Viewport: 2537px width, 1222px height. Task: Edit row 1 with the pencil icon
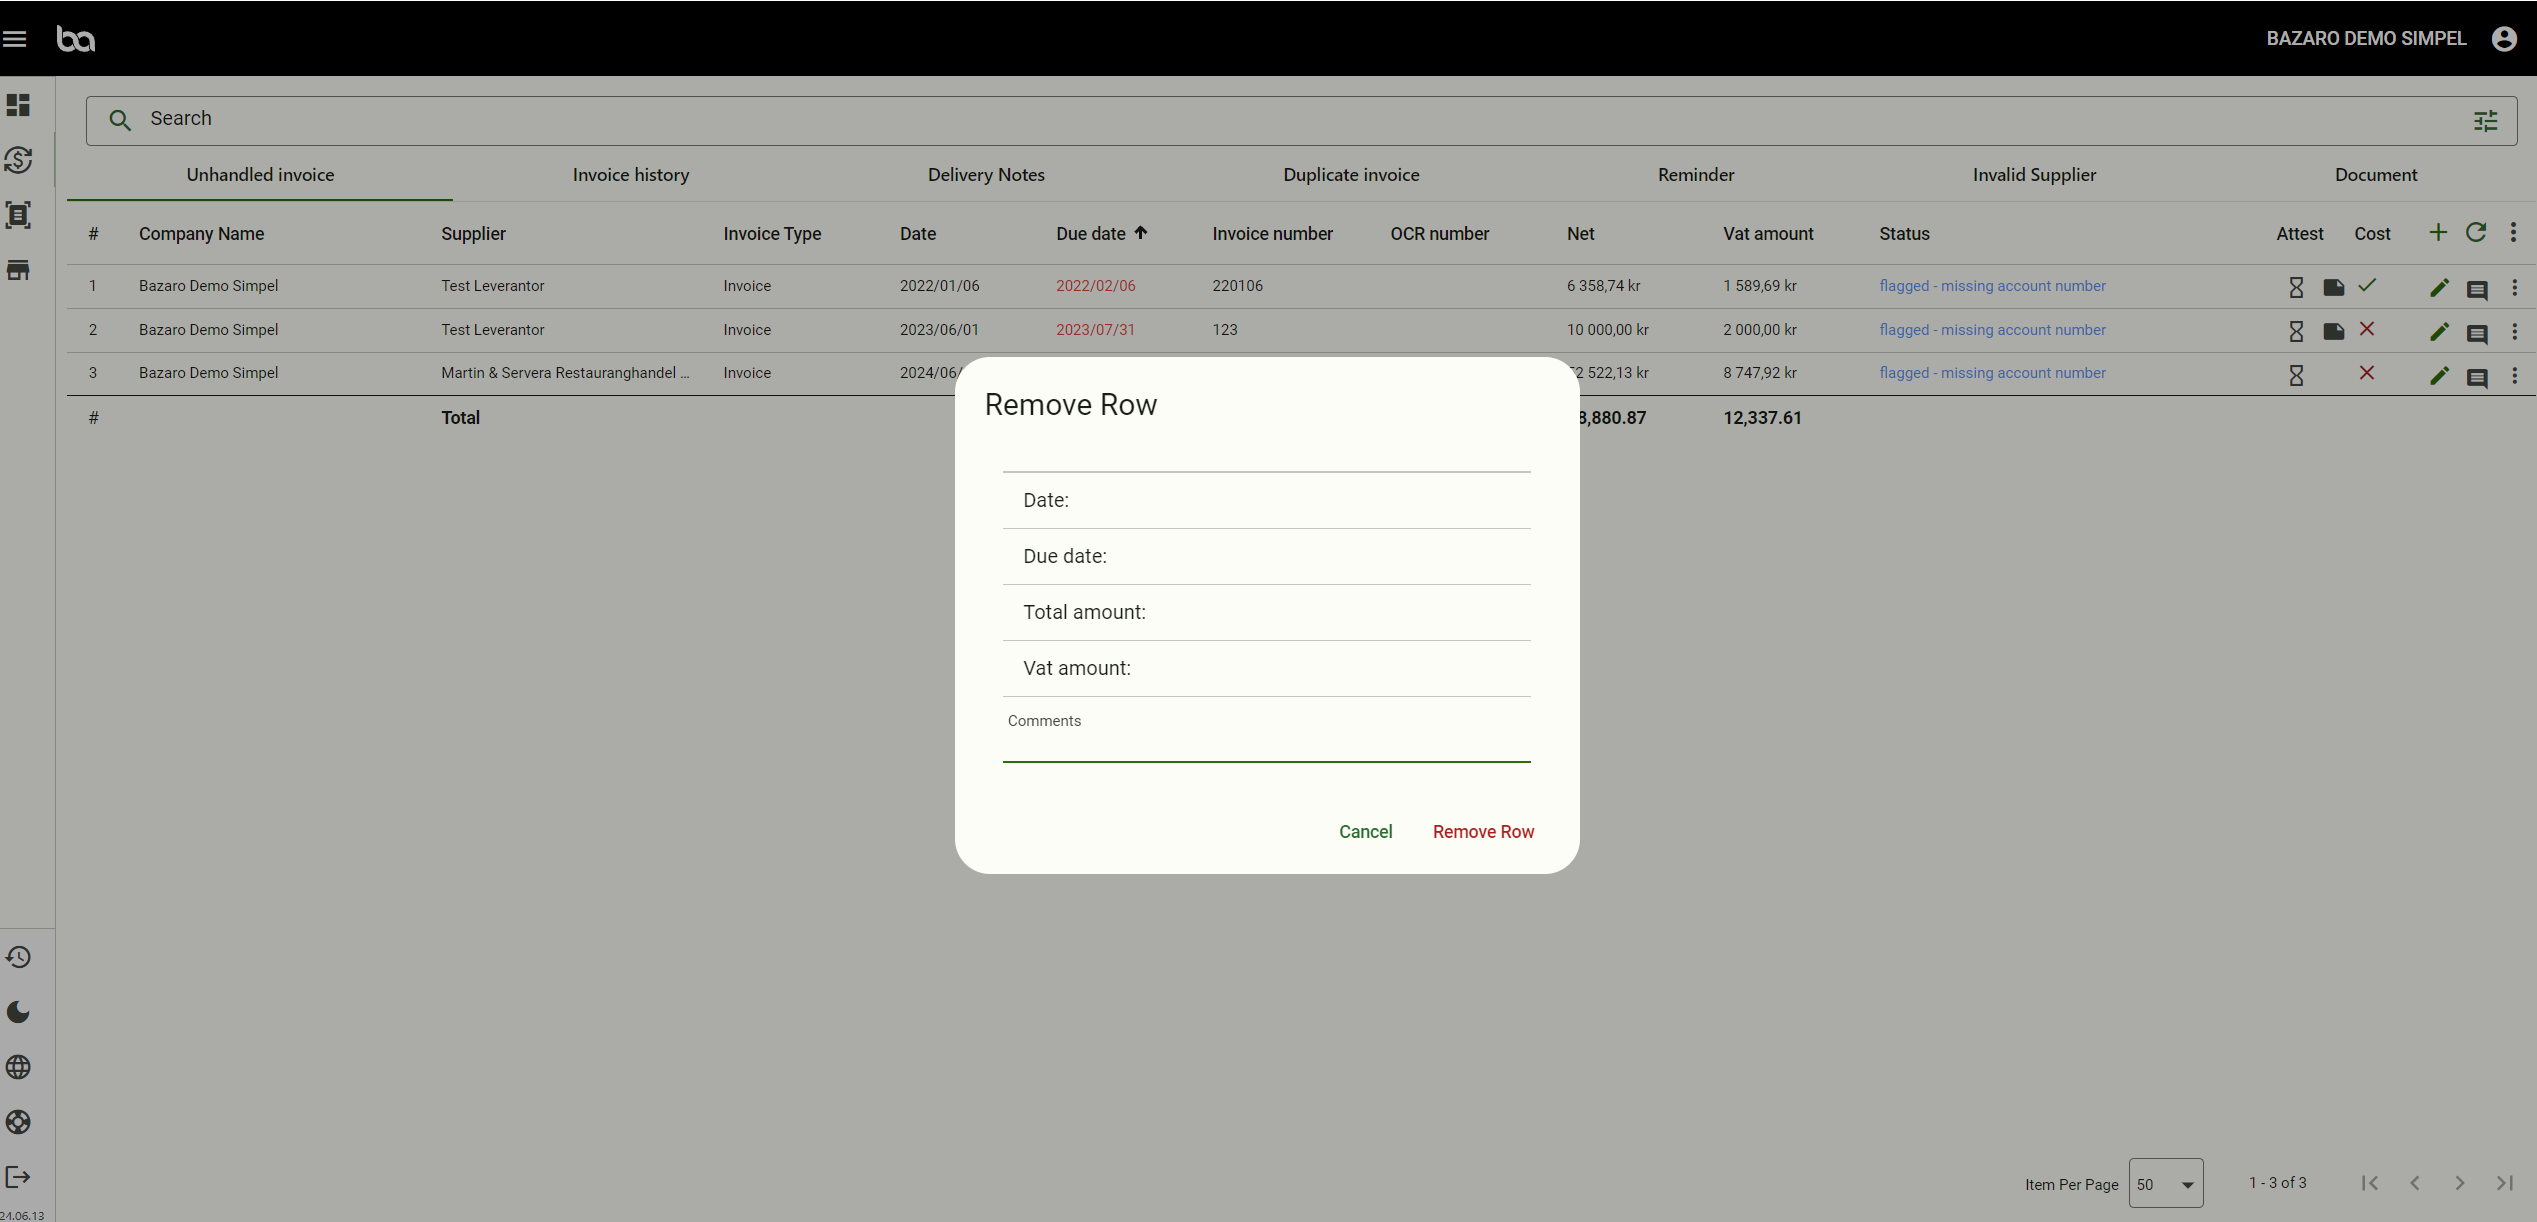2439,288
